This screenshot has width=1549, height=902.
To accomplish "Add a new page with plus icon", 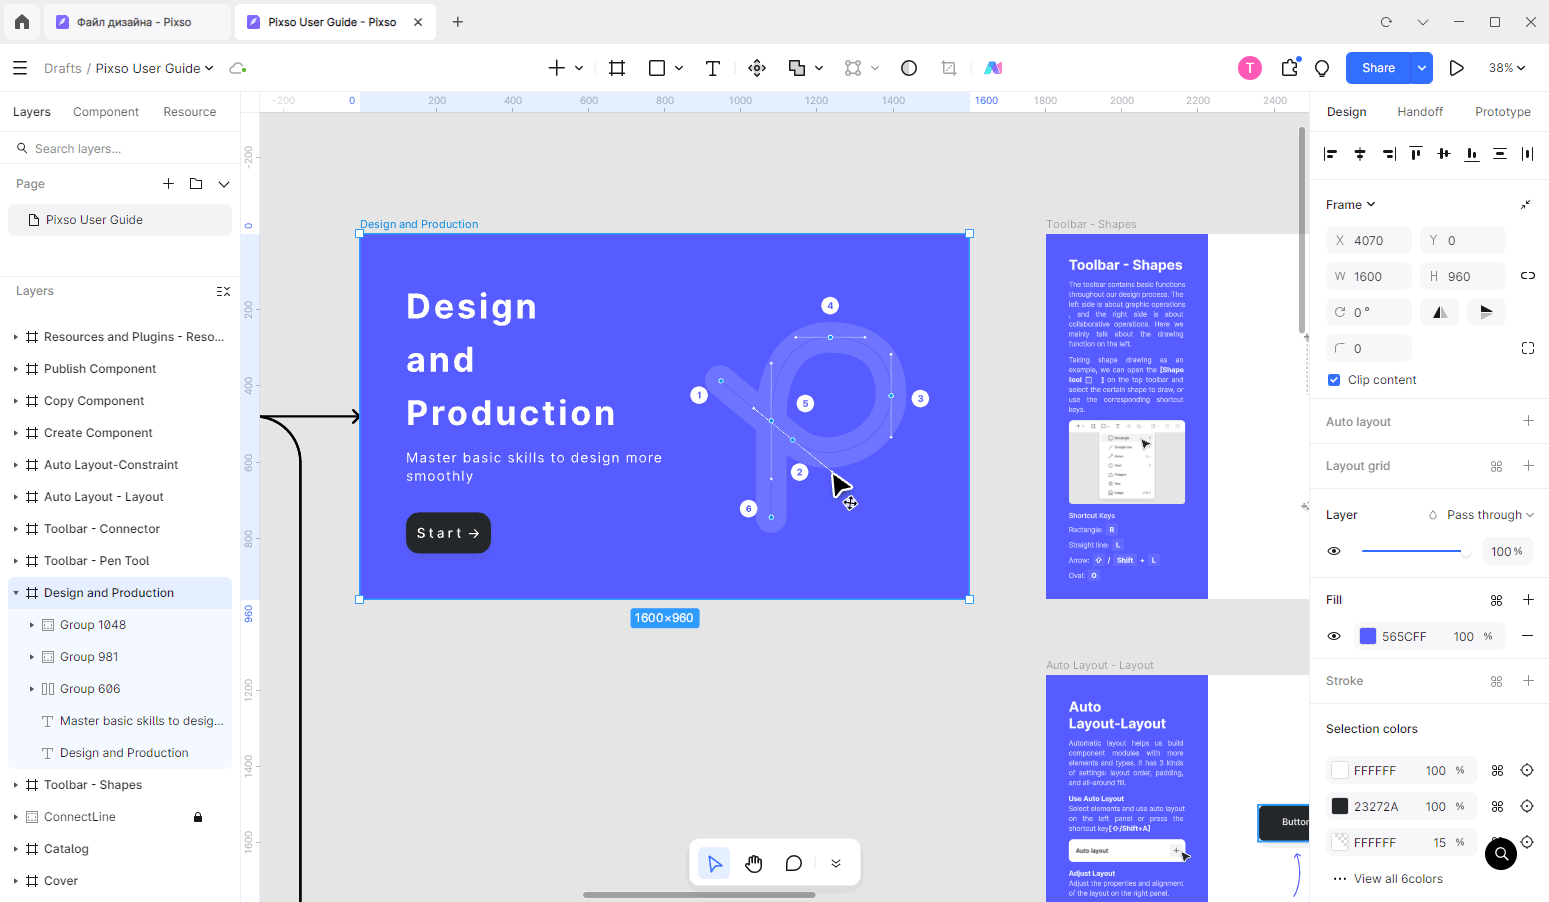I will pos(168,184).
